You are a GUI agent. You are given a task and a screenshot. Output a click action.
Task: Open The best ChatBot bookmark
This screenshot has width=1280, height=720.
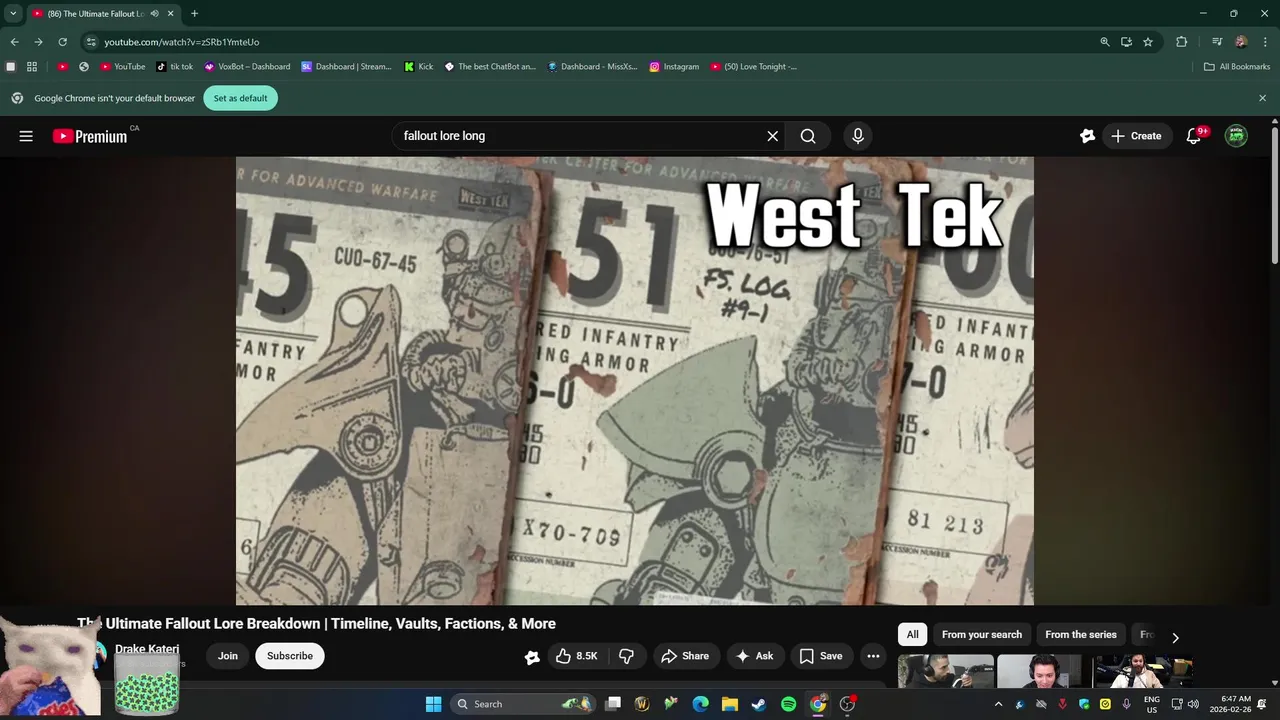[x=490, y=67]
